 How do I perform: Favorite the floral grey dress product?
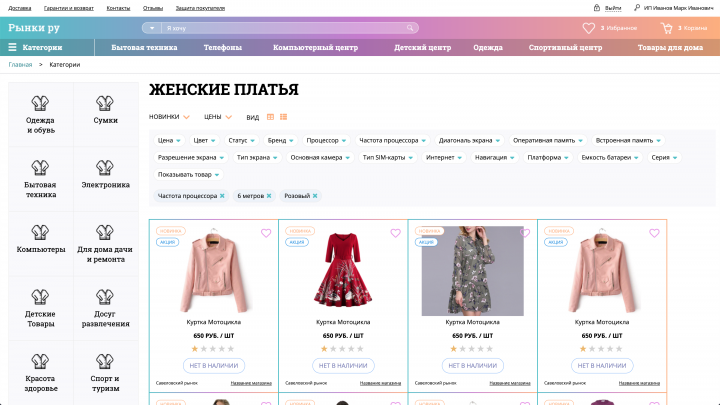(525, 233)
